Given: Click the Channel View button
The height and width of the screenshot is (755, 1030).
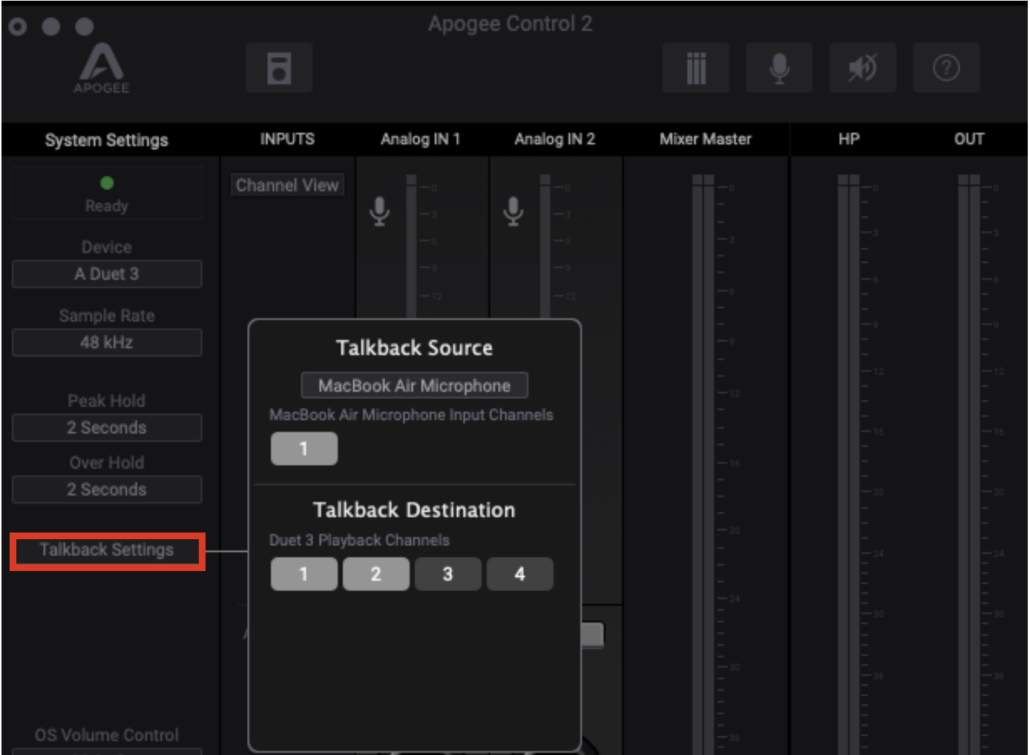Looking at the screenshot, I should tap(287, 184).
